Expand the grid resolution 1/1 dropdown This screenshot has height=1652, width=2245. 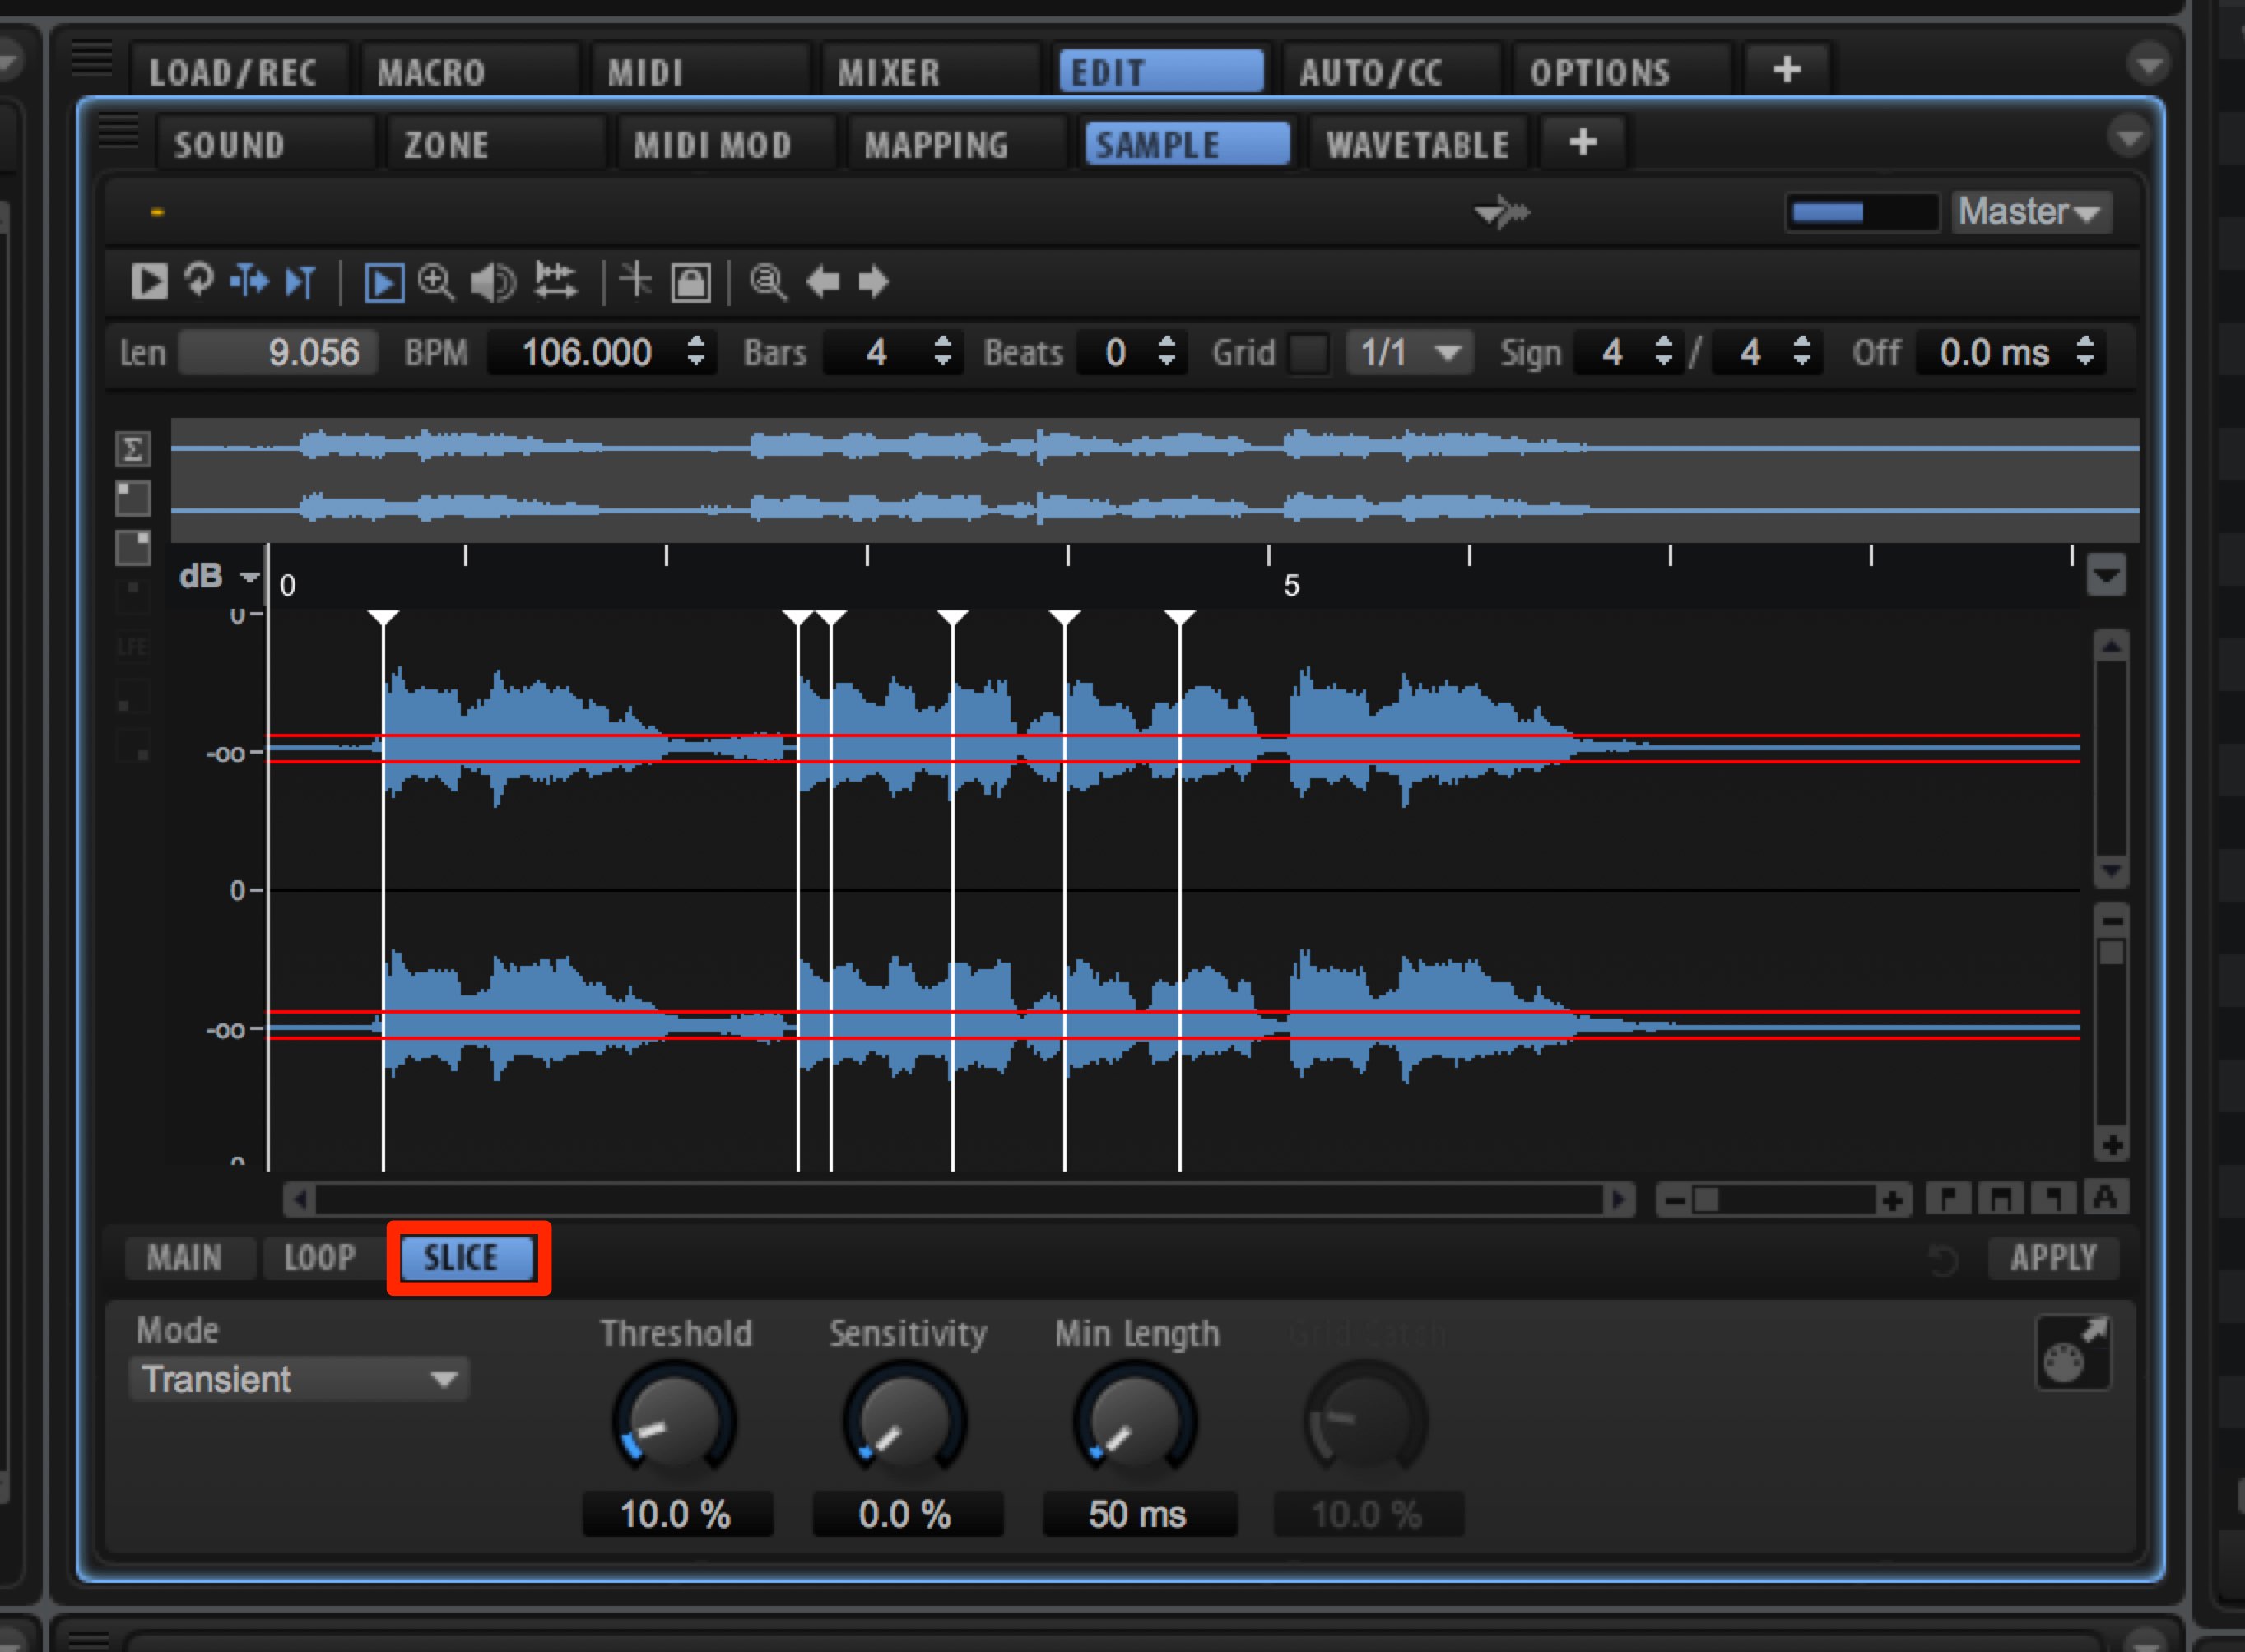1410,353
